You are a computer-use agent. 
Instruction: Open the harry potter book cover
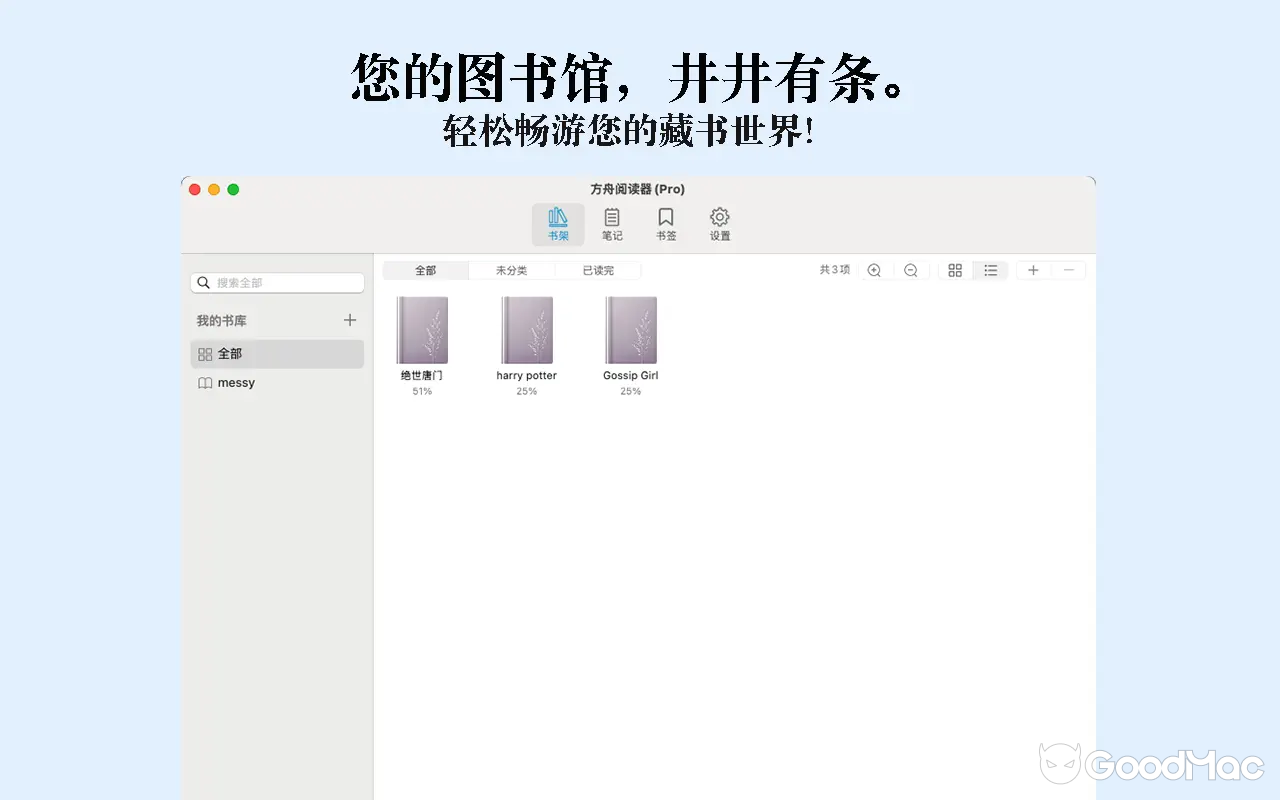(526, 330)
